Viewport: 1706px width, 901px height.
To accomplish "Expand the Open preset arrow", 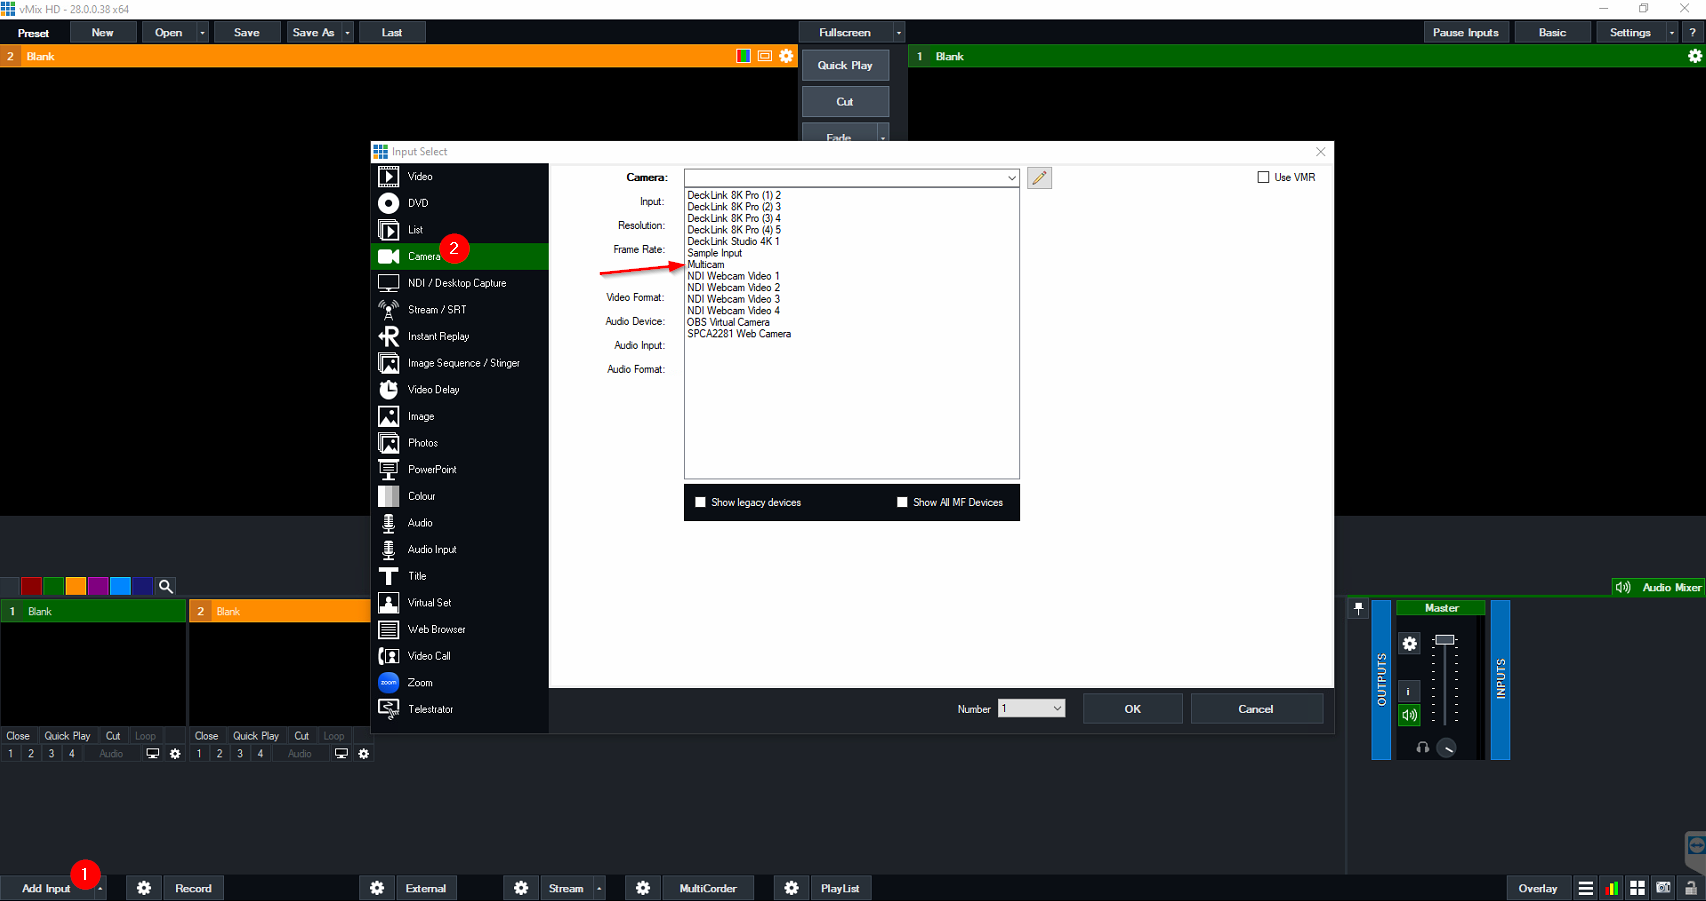I will click(202, 33).
